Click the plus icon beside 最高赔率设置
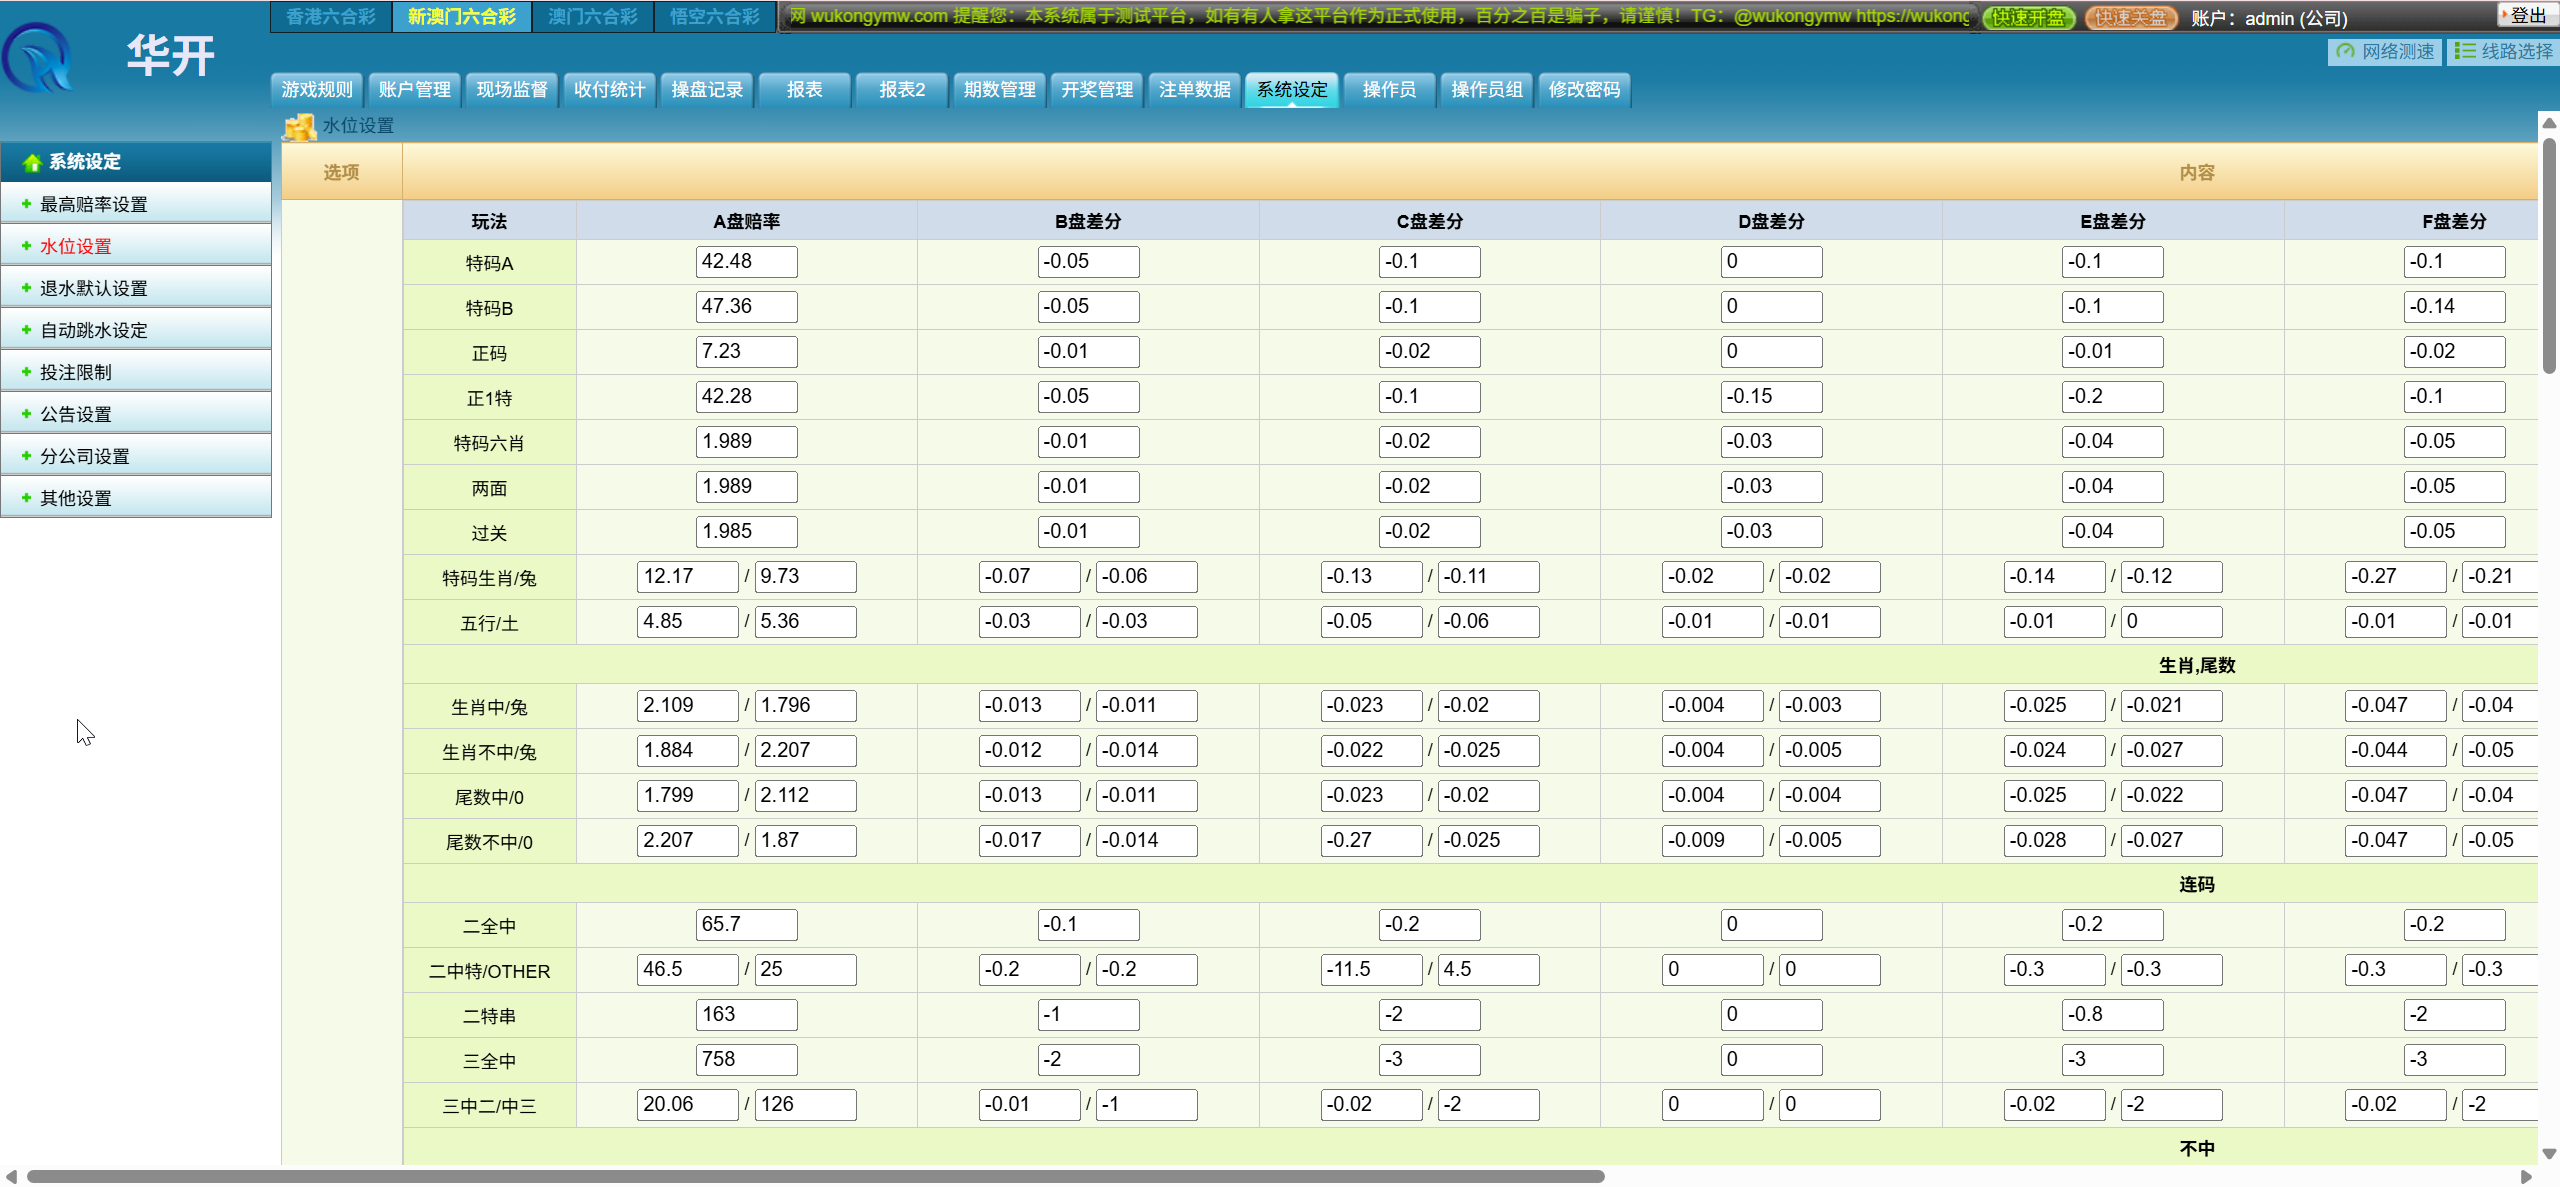 pos(27,204)
